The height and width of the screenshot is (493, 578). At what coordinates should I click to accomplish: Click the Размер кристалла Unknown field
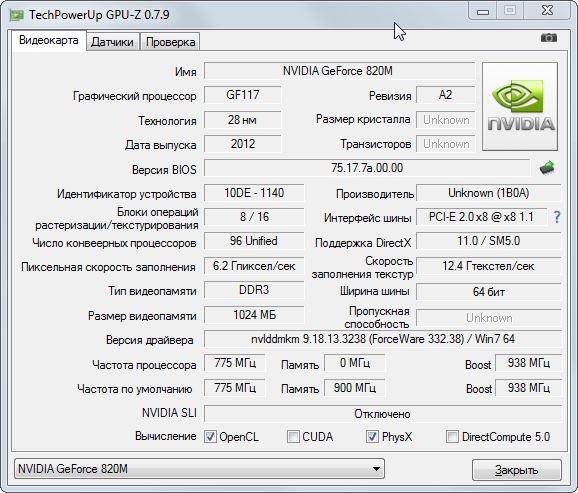click(x=445, y=120)
